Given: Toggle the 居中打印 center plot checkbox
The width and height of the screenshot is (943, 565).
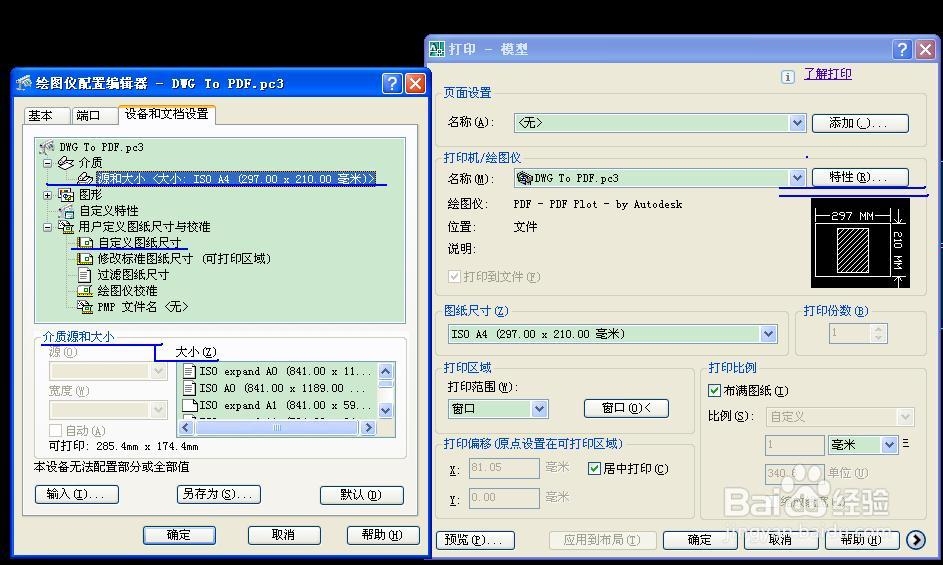Looking at the screenshot, I should point(594,468).
